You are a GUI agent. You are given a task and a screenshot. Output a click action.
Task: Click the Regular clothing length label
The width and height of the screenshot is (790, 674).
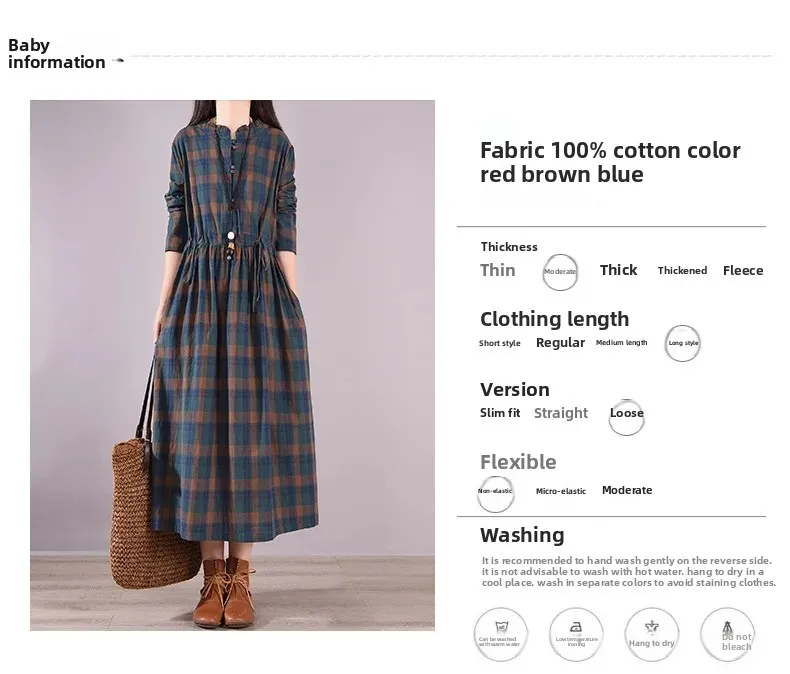tap(560, 343)
